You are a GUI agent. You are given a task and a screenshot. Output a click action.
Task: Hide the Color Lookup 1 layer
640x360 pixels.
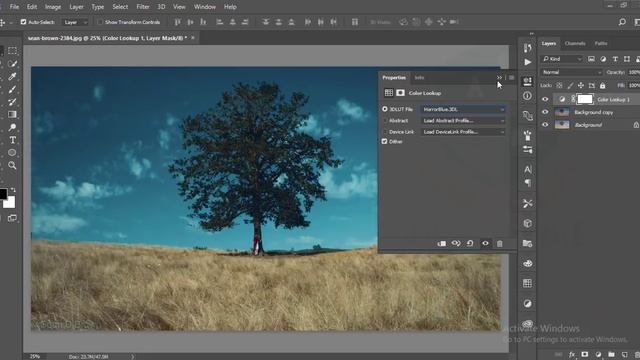[545, 99]
